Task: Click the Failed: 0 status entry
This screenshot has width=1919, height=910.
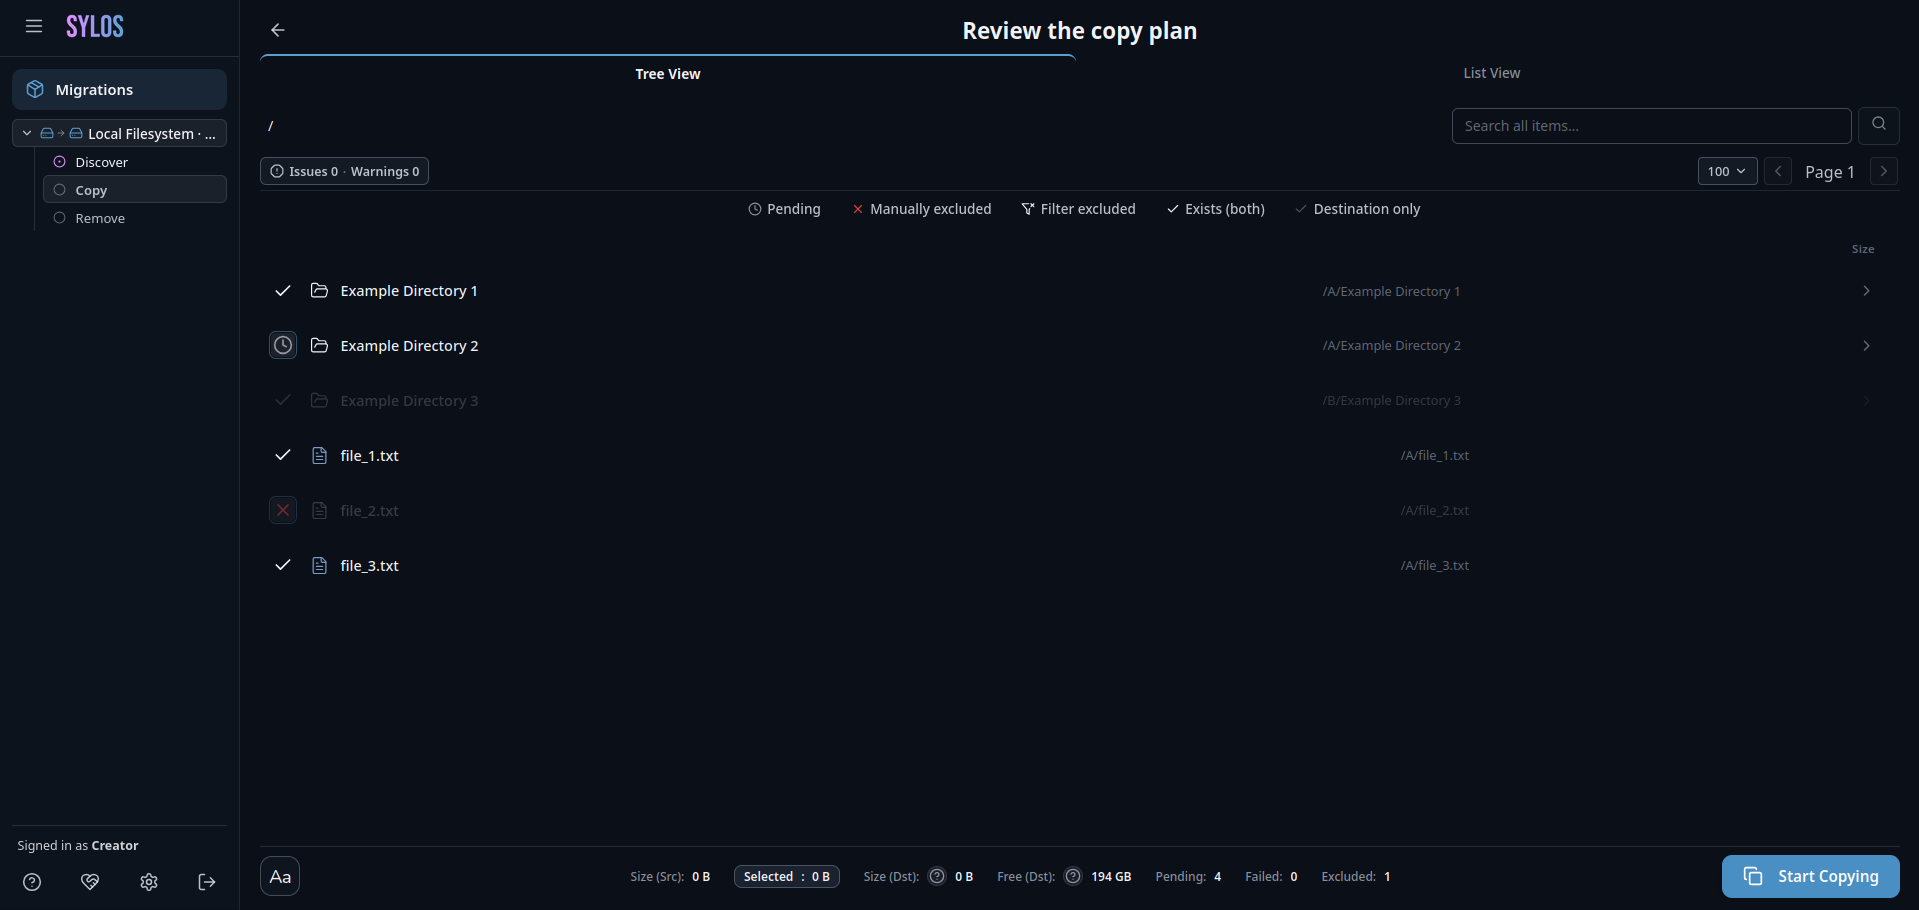Action: (1271, 876)
